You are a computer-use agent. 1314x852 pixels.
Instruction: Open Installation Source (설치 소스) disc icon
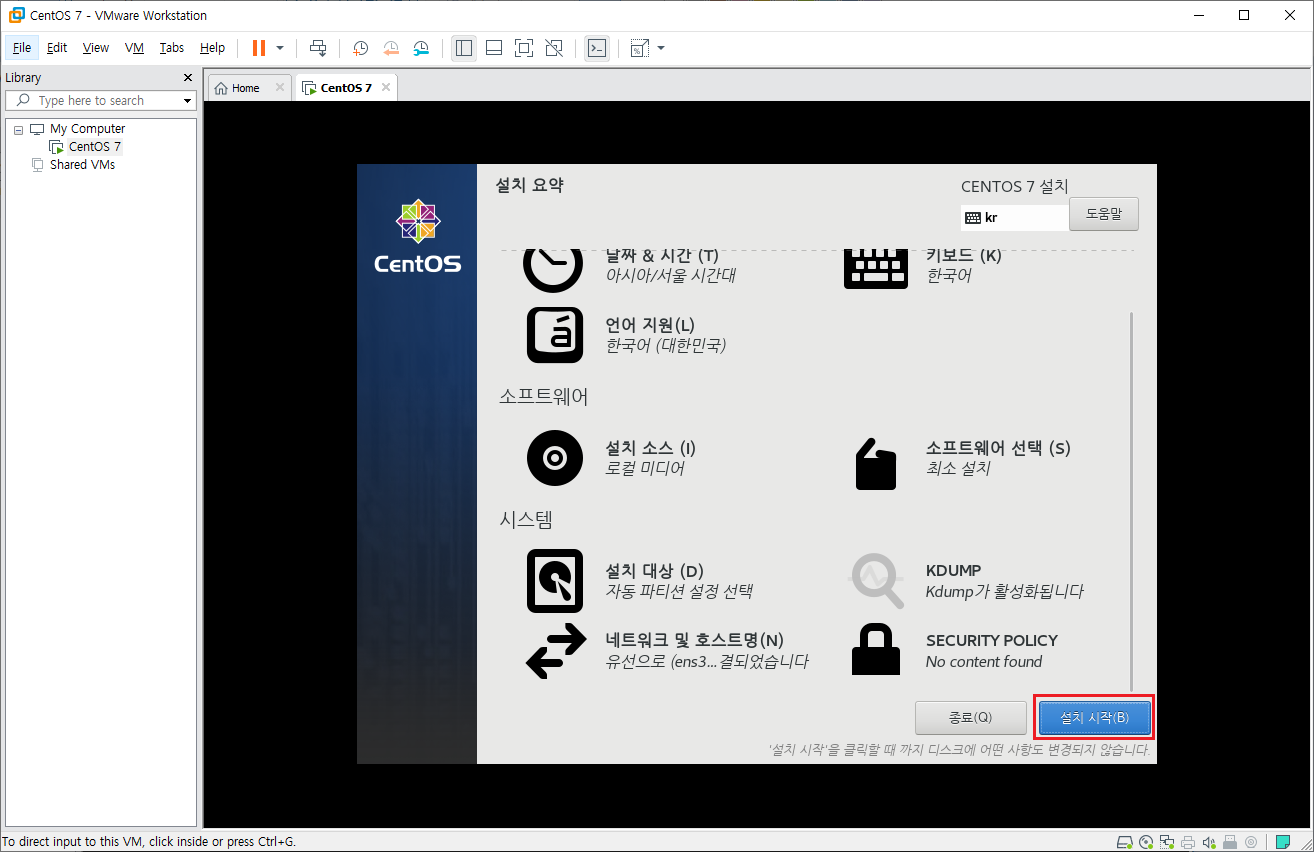tap(554, 458)
